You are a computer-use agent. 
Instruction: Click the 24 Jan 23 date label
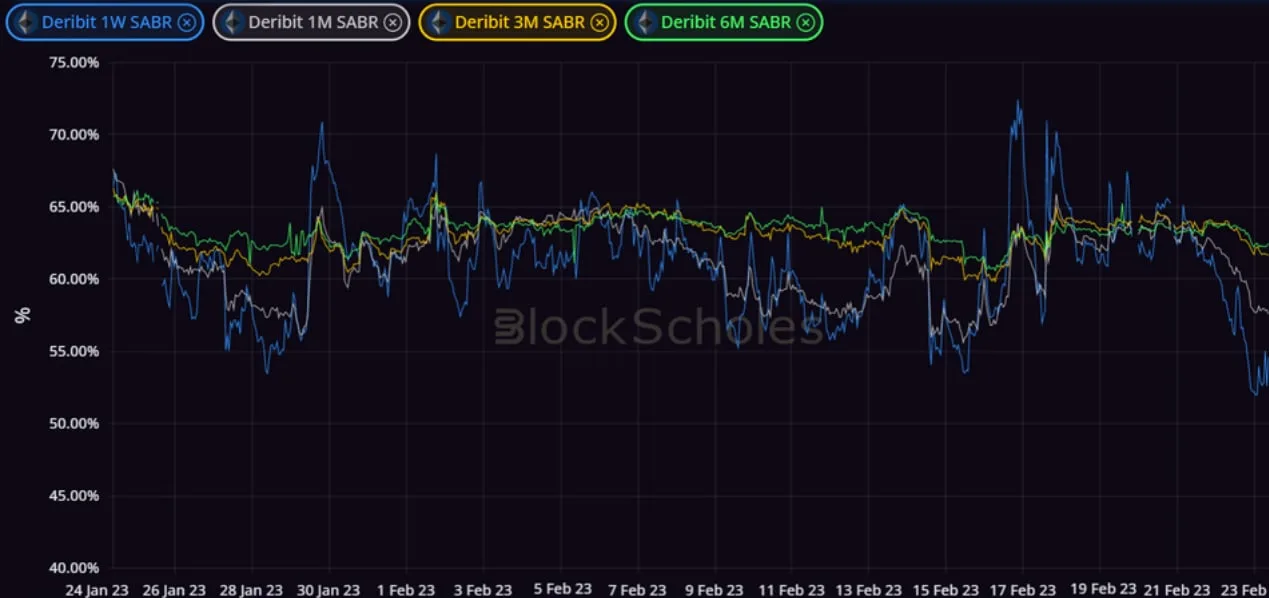[95, 589]
